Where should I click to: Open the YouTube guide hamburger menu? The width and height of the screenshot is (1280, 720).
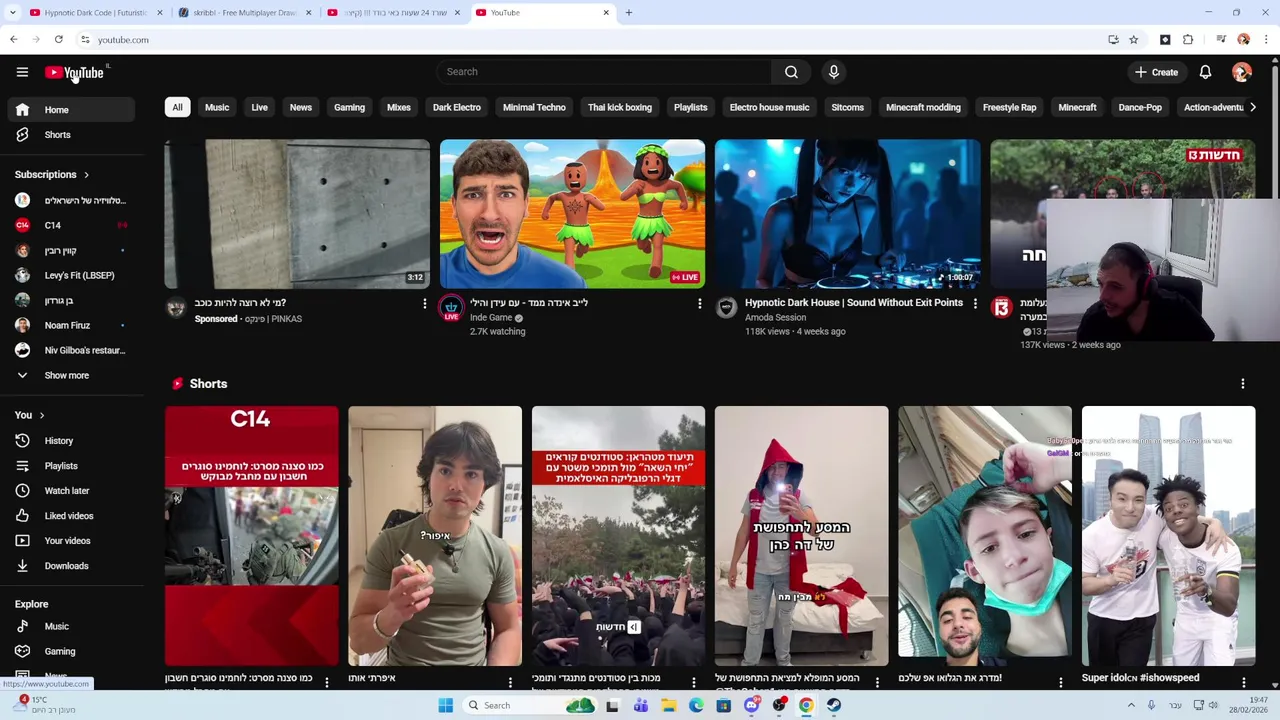[x=22, y=72]
